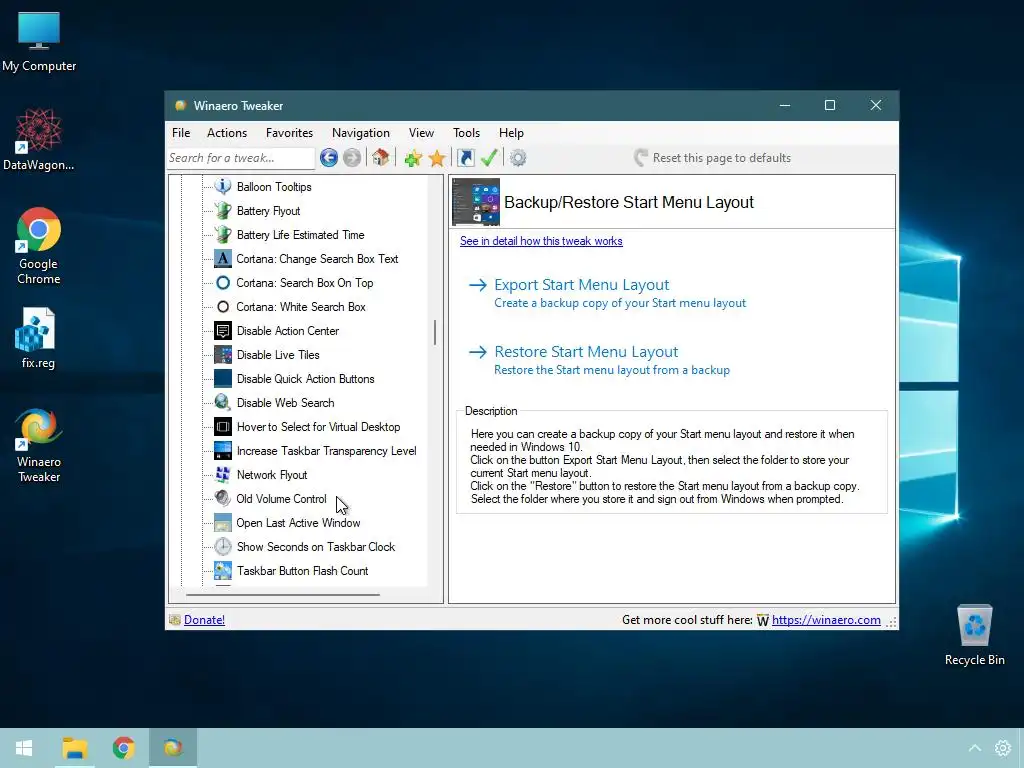Go to the Home page icon
This screenshot has height=768, width=1024.
click(x=380, y=157)
